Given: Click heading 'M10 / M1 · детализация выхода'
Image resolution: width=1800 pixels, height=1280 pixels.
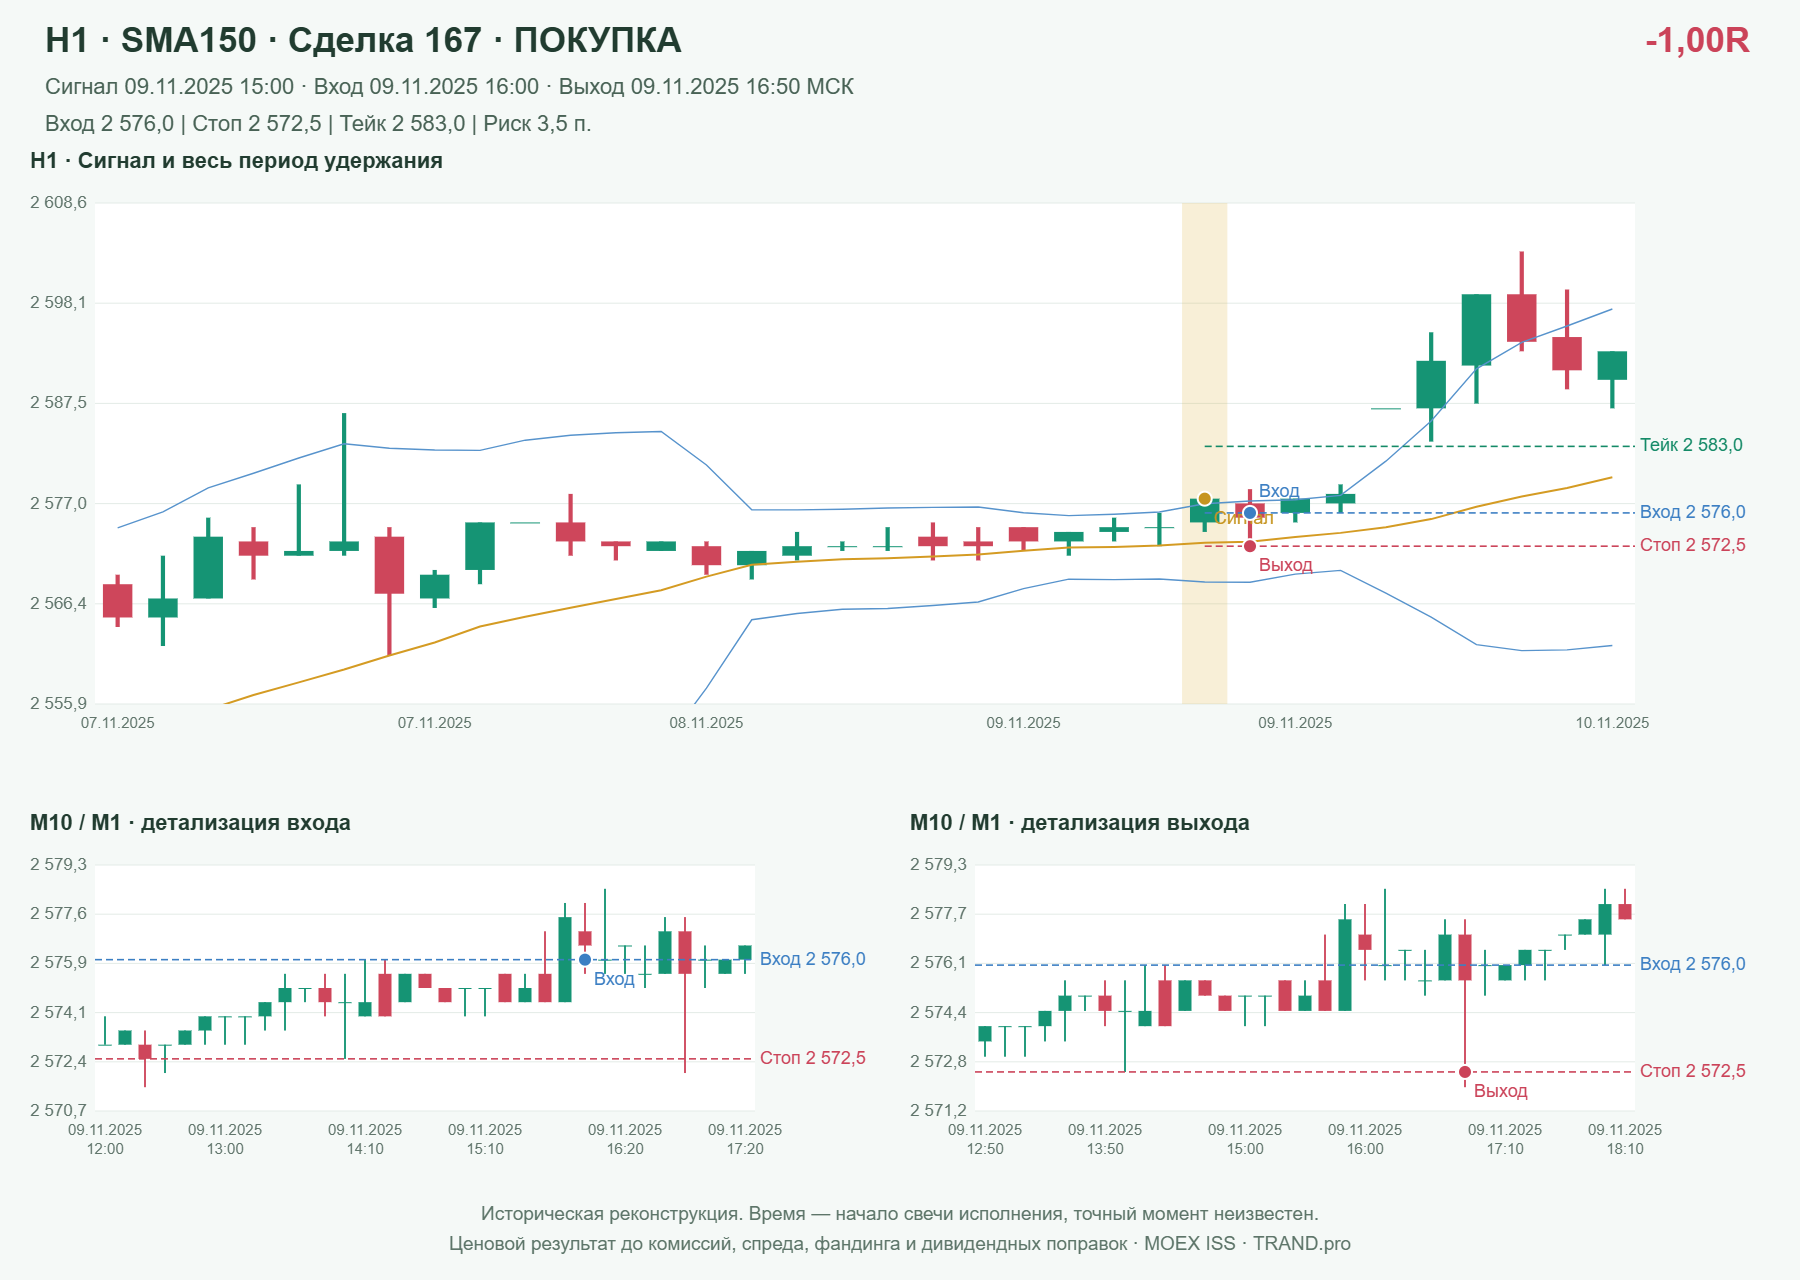Looking at the screenshot, I should [x=1079, y=823].
